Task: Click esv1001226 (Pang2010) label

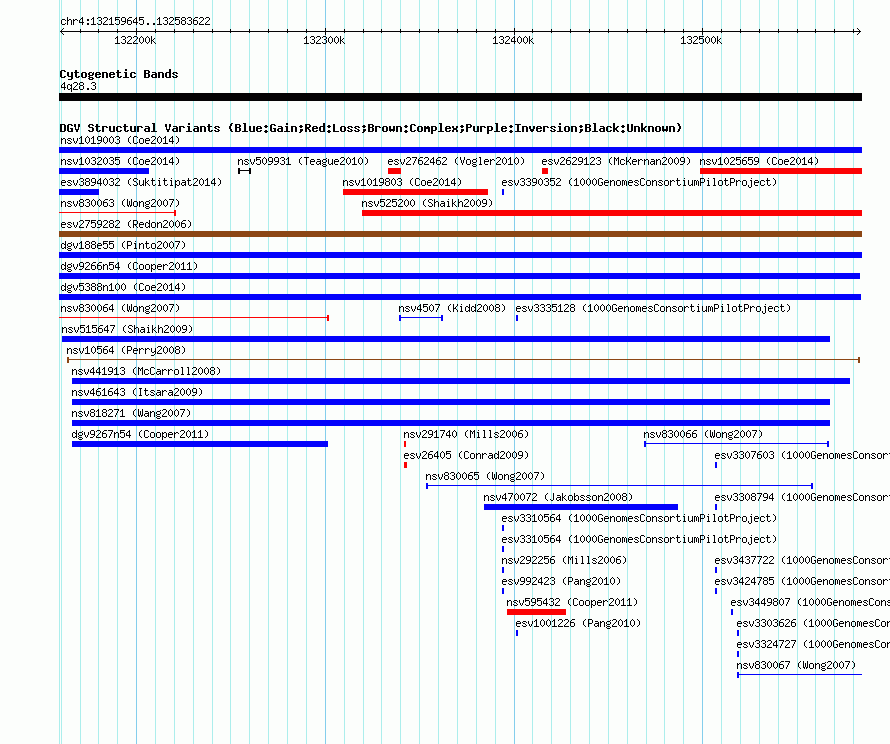Action: pyautogui.click(x=578, y=623)
